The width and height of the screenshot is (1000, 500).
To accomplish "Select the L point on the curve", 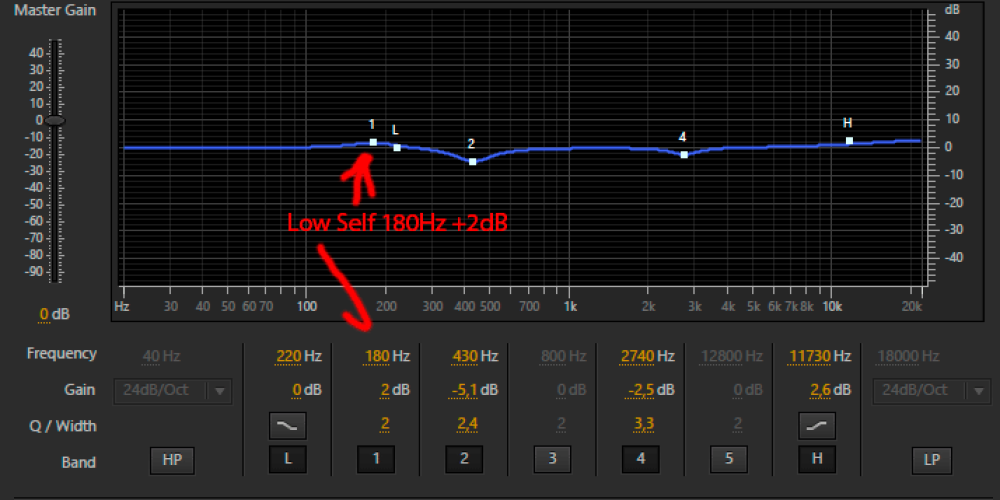I will click(x=397, y=147).
